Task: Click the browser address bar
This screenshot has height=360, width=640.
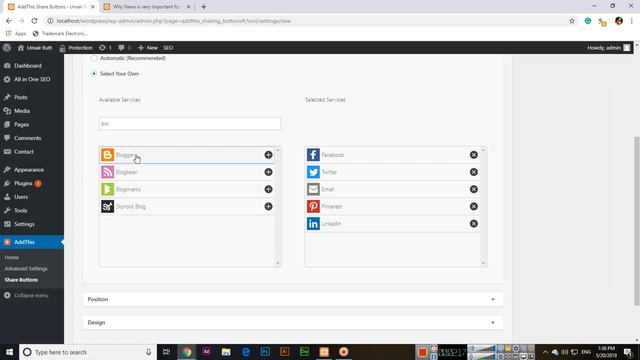Action: [x=306, y=21]
